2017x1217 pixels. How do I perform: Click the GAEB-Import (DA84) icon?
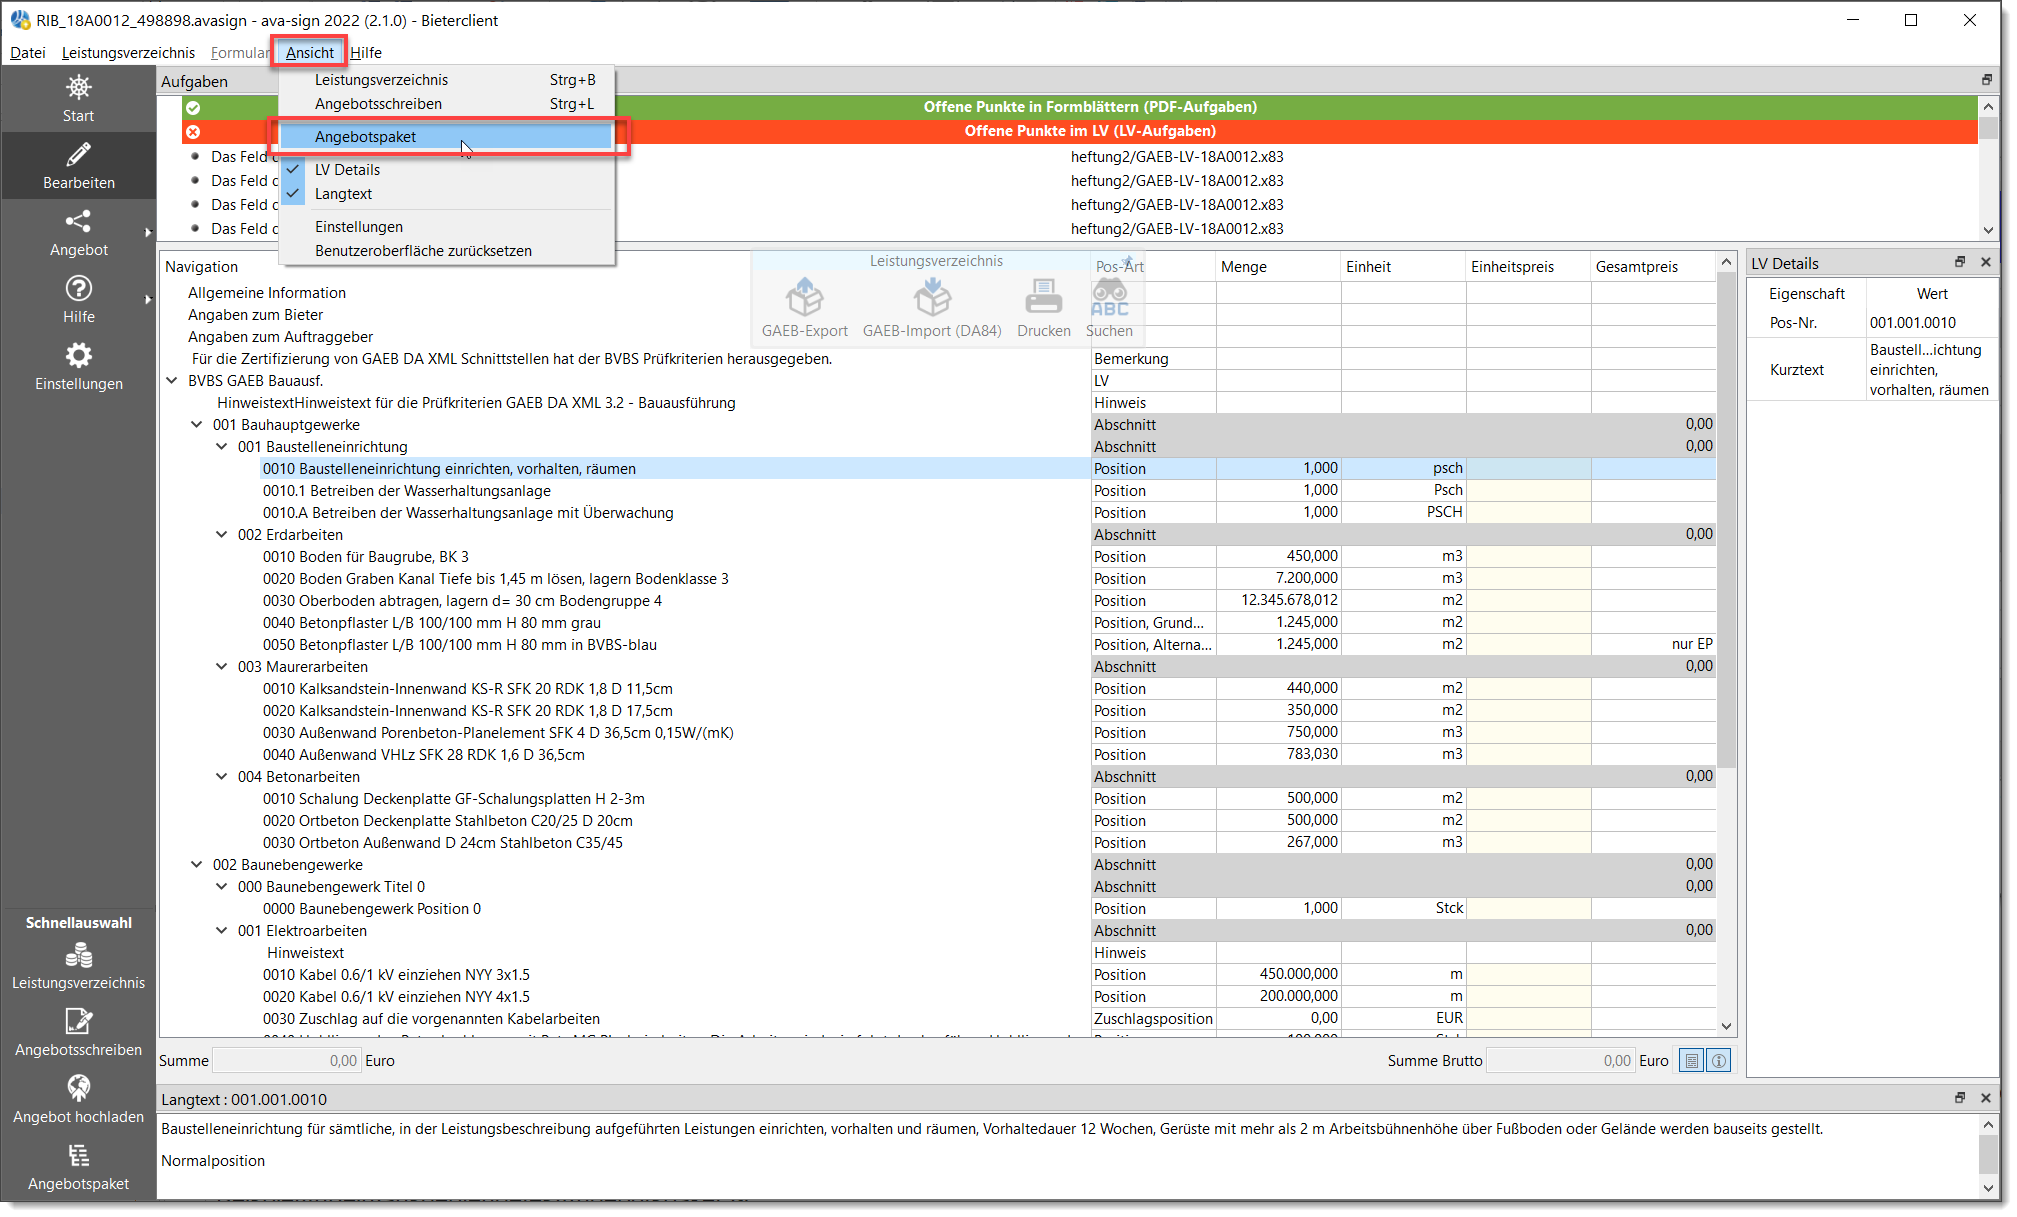coord(932,297)
